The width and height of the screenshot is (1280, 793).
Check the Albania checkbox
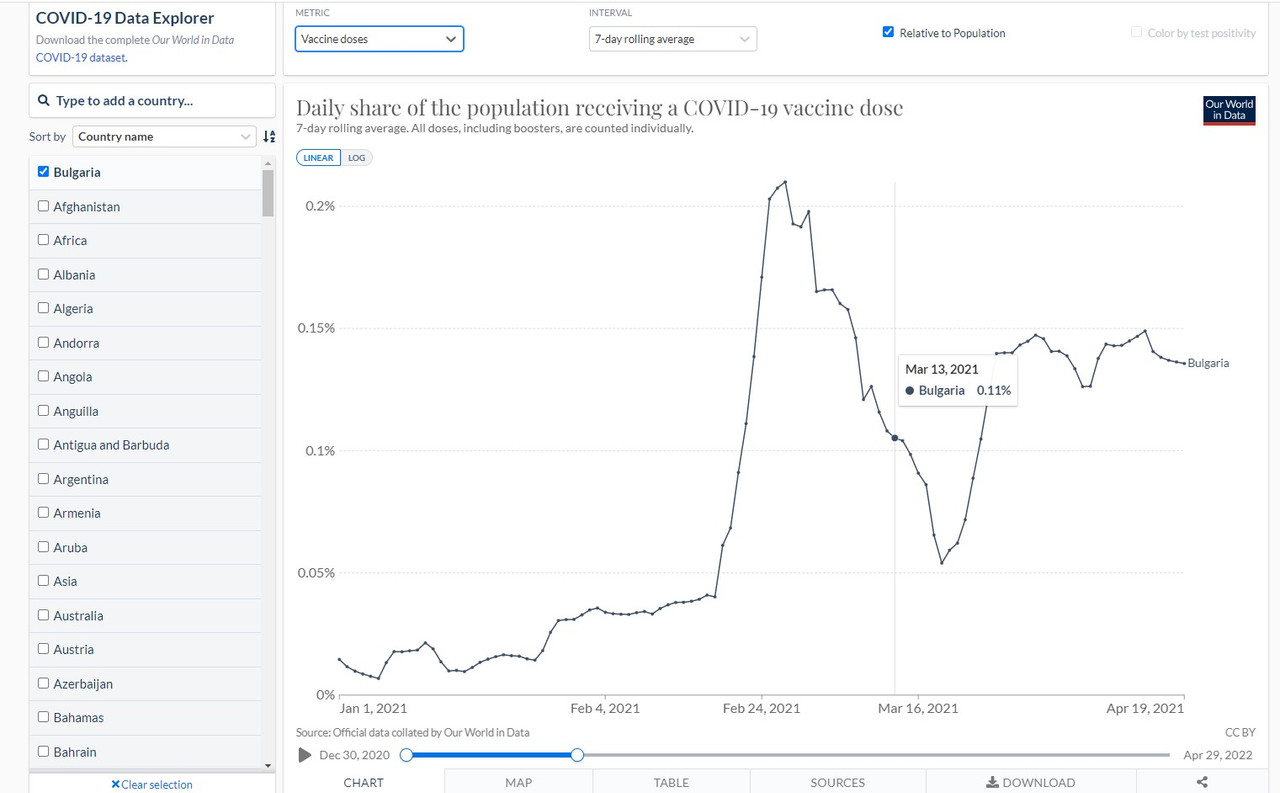click(43, 274)
